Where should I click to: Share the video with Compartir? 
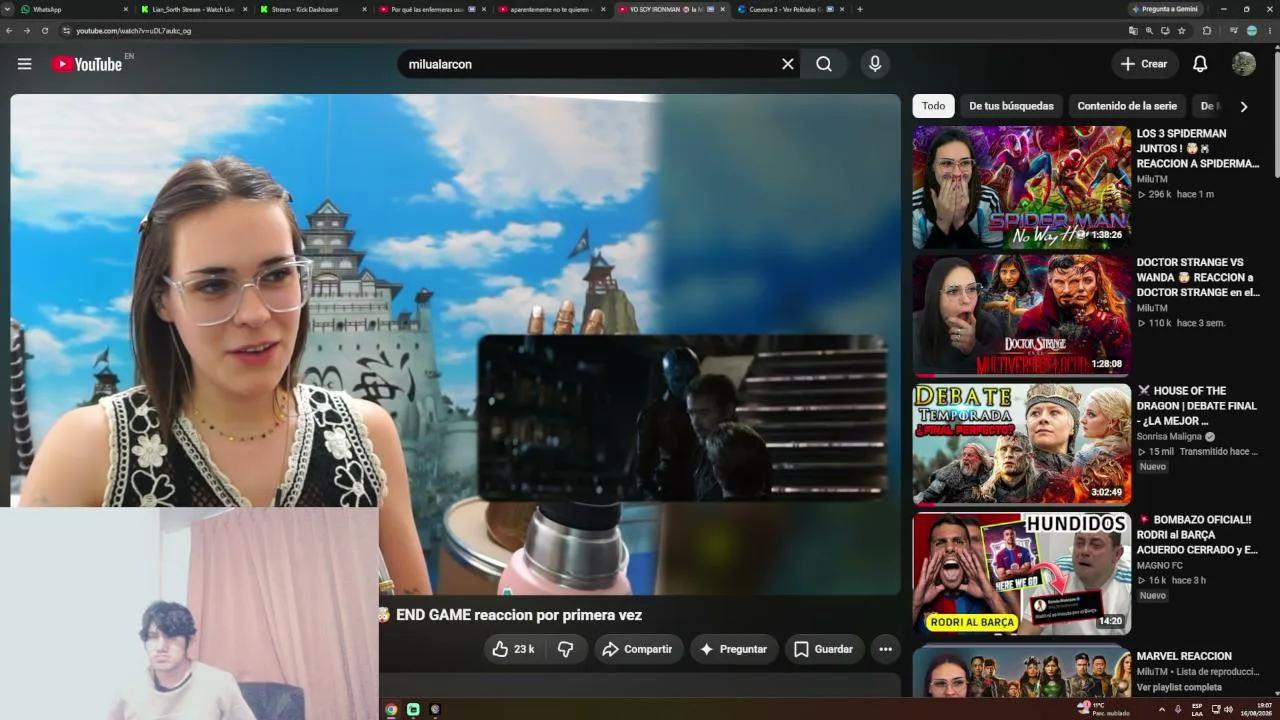[x=637, y=649]
